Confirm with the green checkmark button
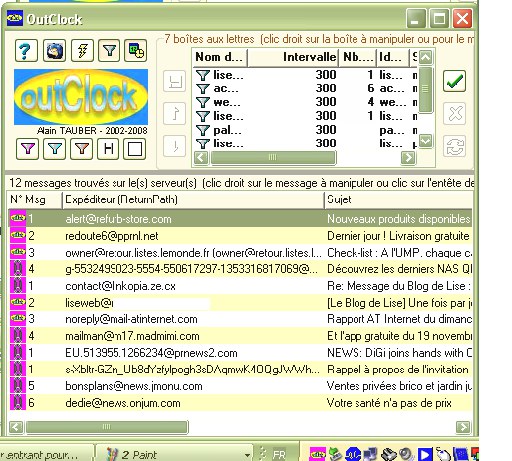 (454, 81)
